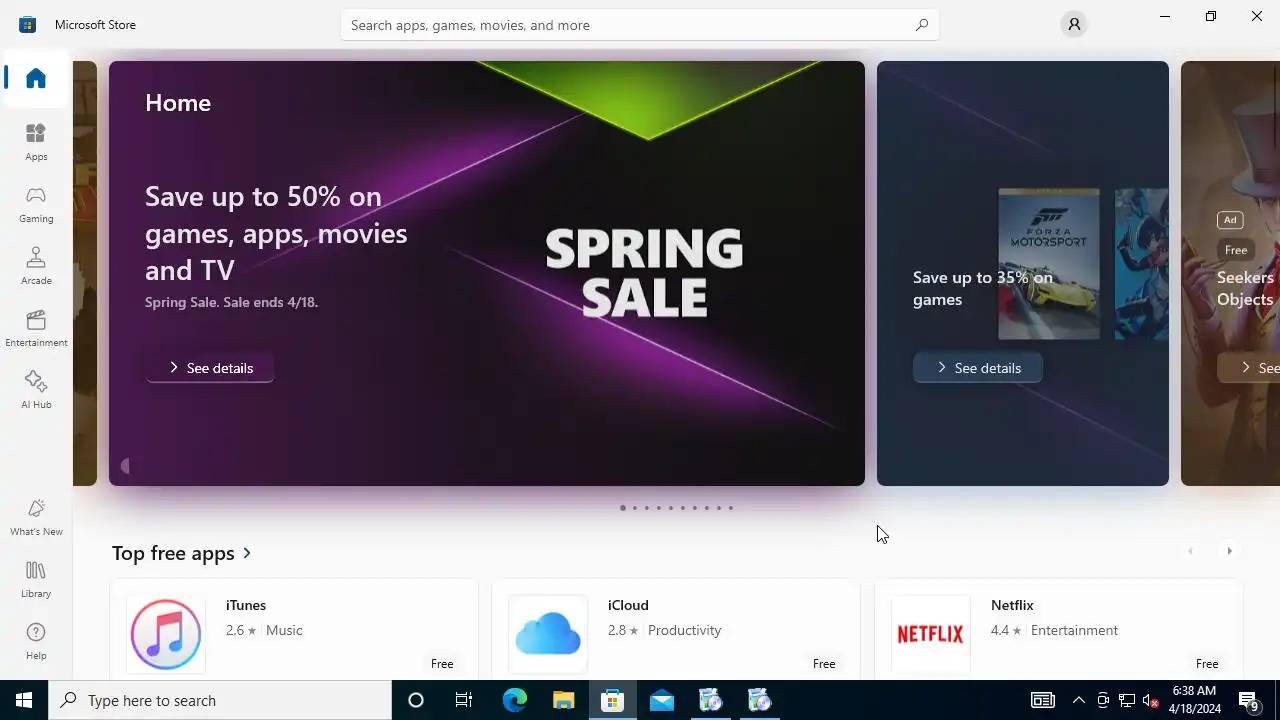Click the taskbar search box
Viewport: 1280px width, 720px height.
coord(220,700)
